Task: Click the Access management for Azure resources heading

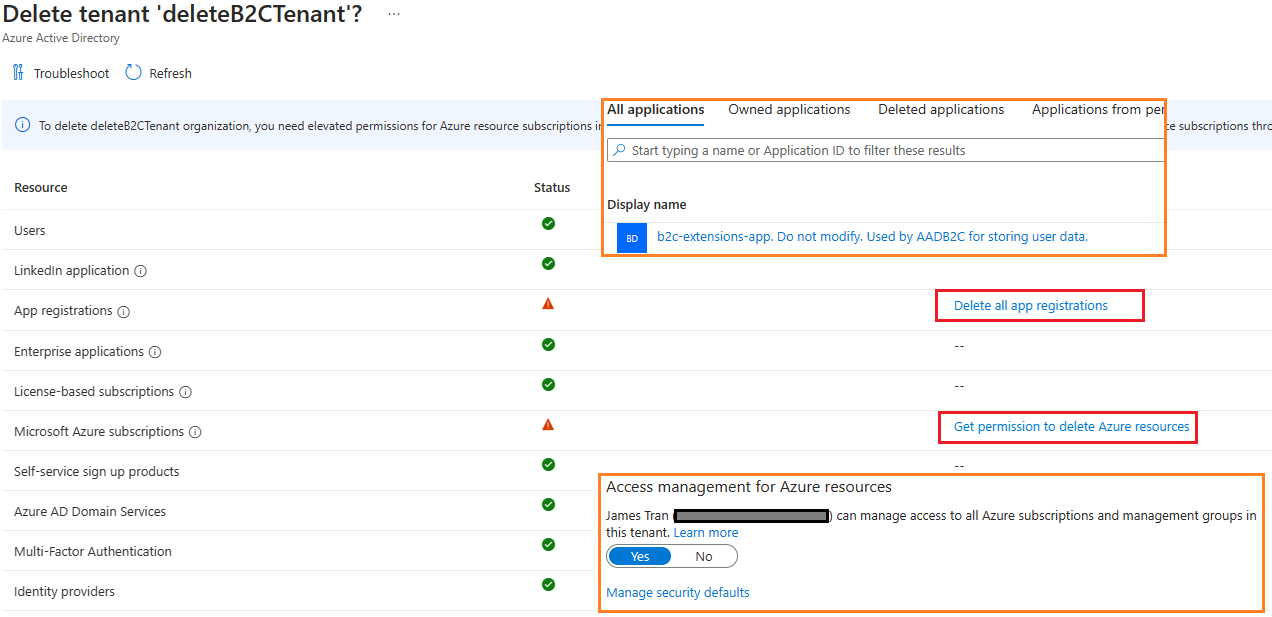Action: (x=749, y=487)
